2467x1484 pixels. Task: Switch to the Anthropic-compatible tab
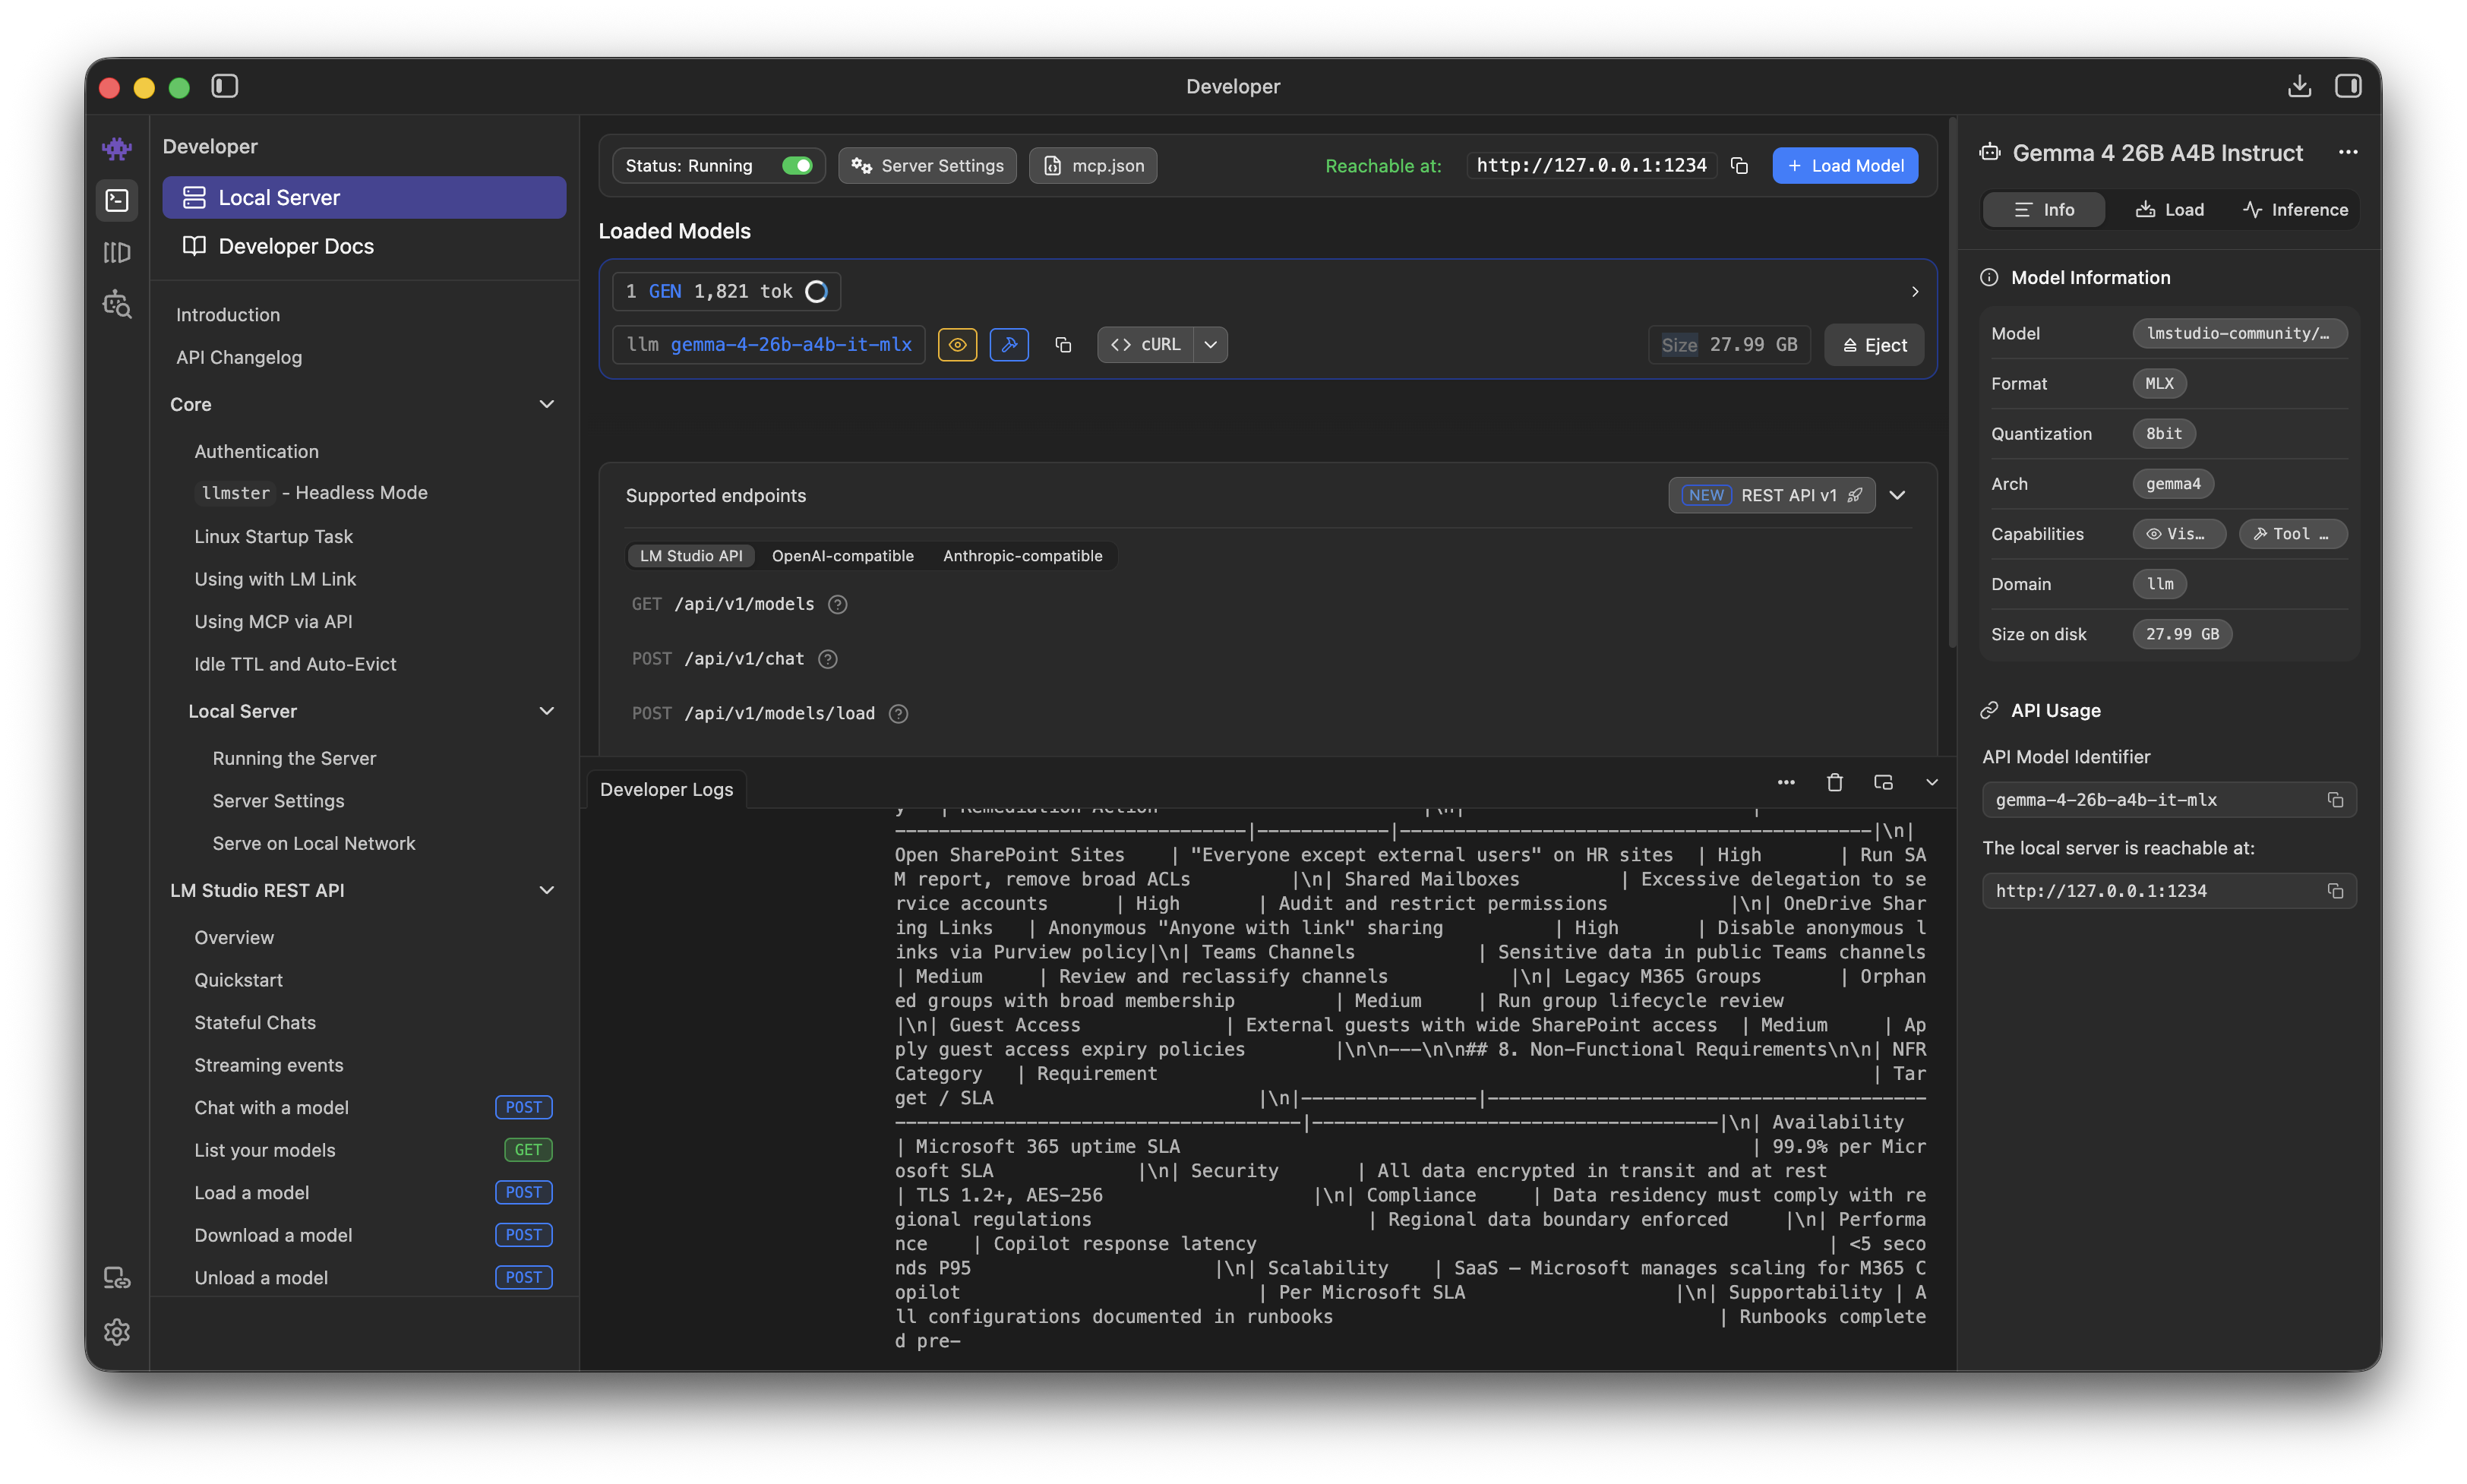point(1023,556)
